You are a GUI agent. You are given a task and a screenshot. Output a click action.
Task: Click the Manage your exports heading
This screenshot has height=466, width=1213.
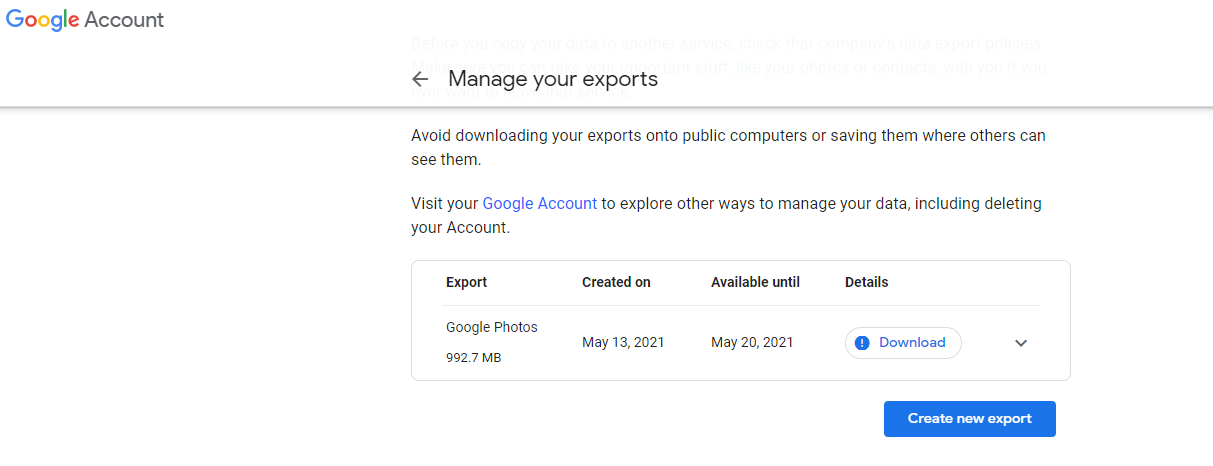pyautogui.click(x=553, y=79)
